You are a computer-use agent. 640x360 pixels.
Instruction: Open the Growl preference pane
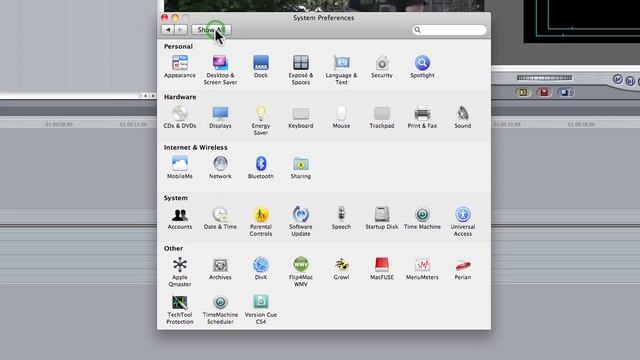[341, 269]
